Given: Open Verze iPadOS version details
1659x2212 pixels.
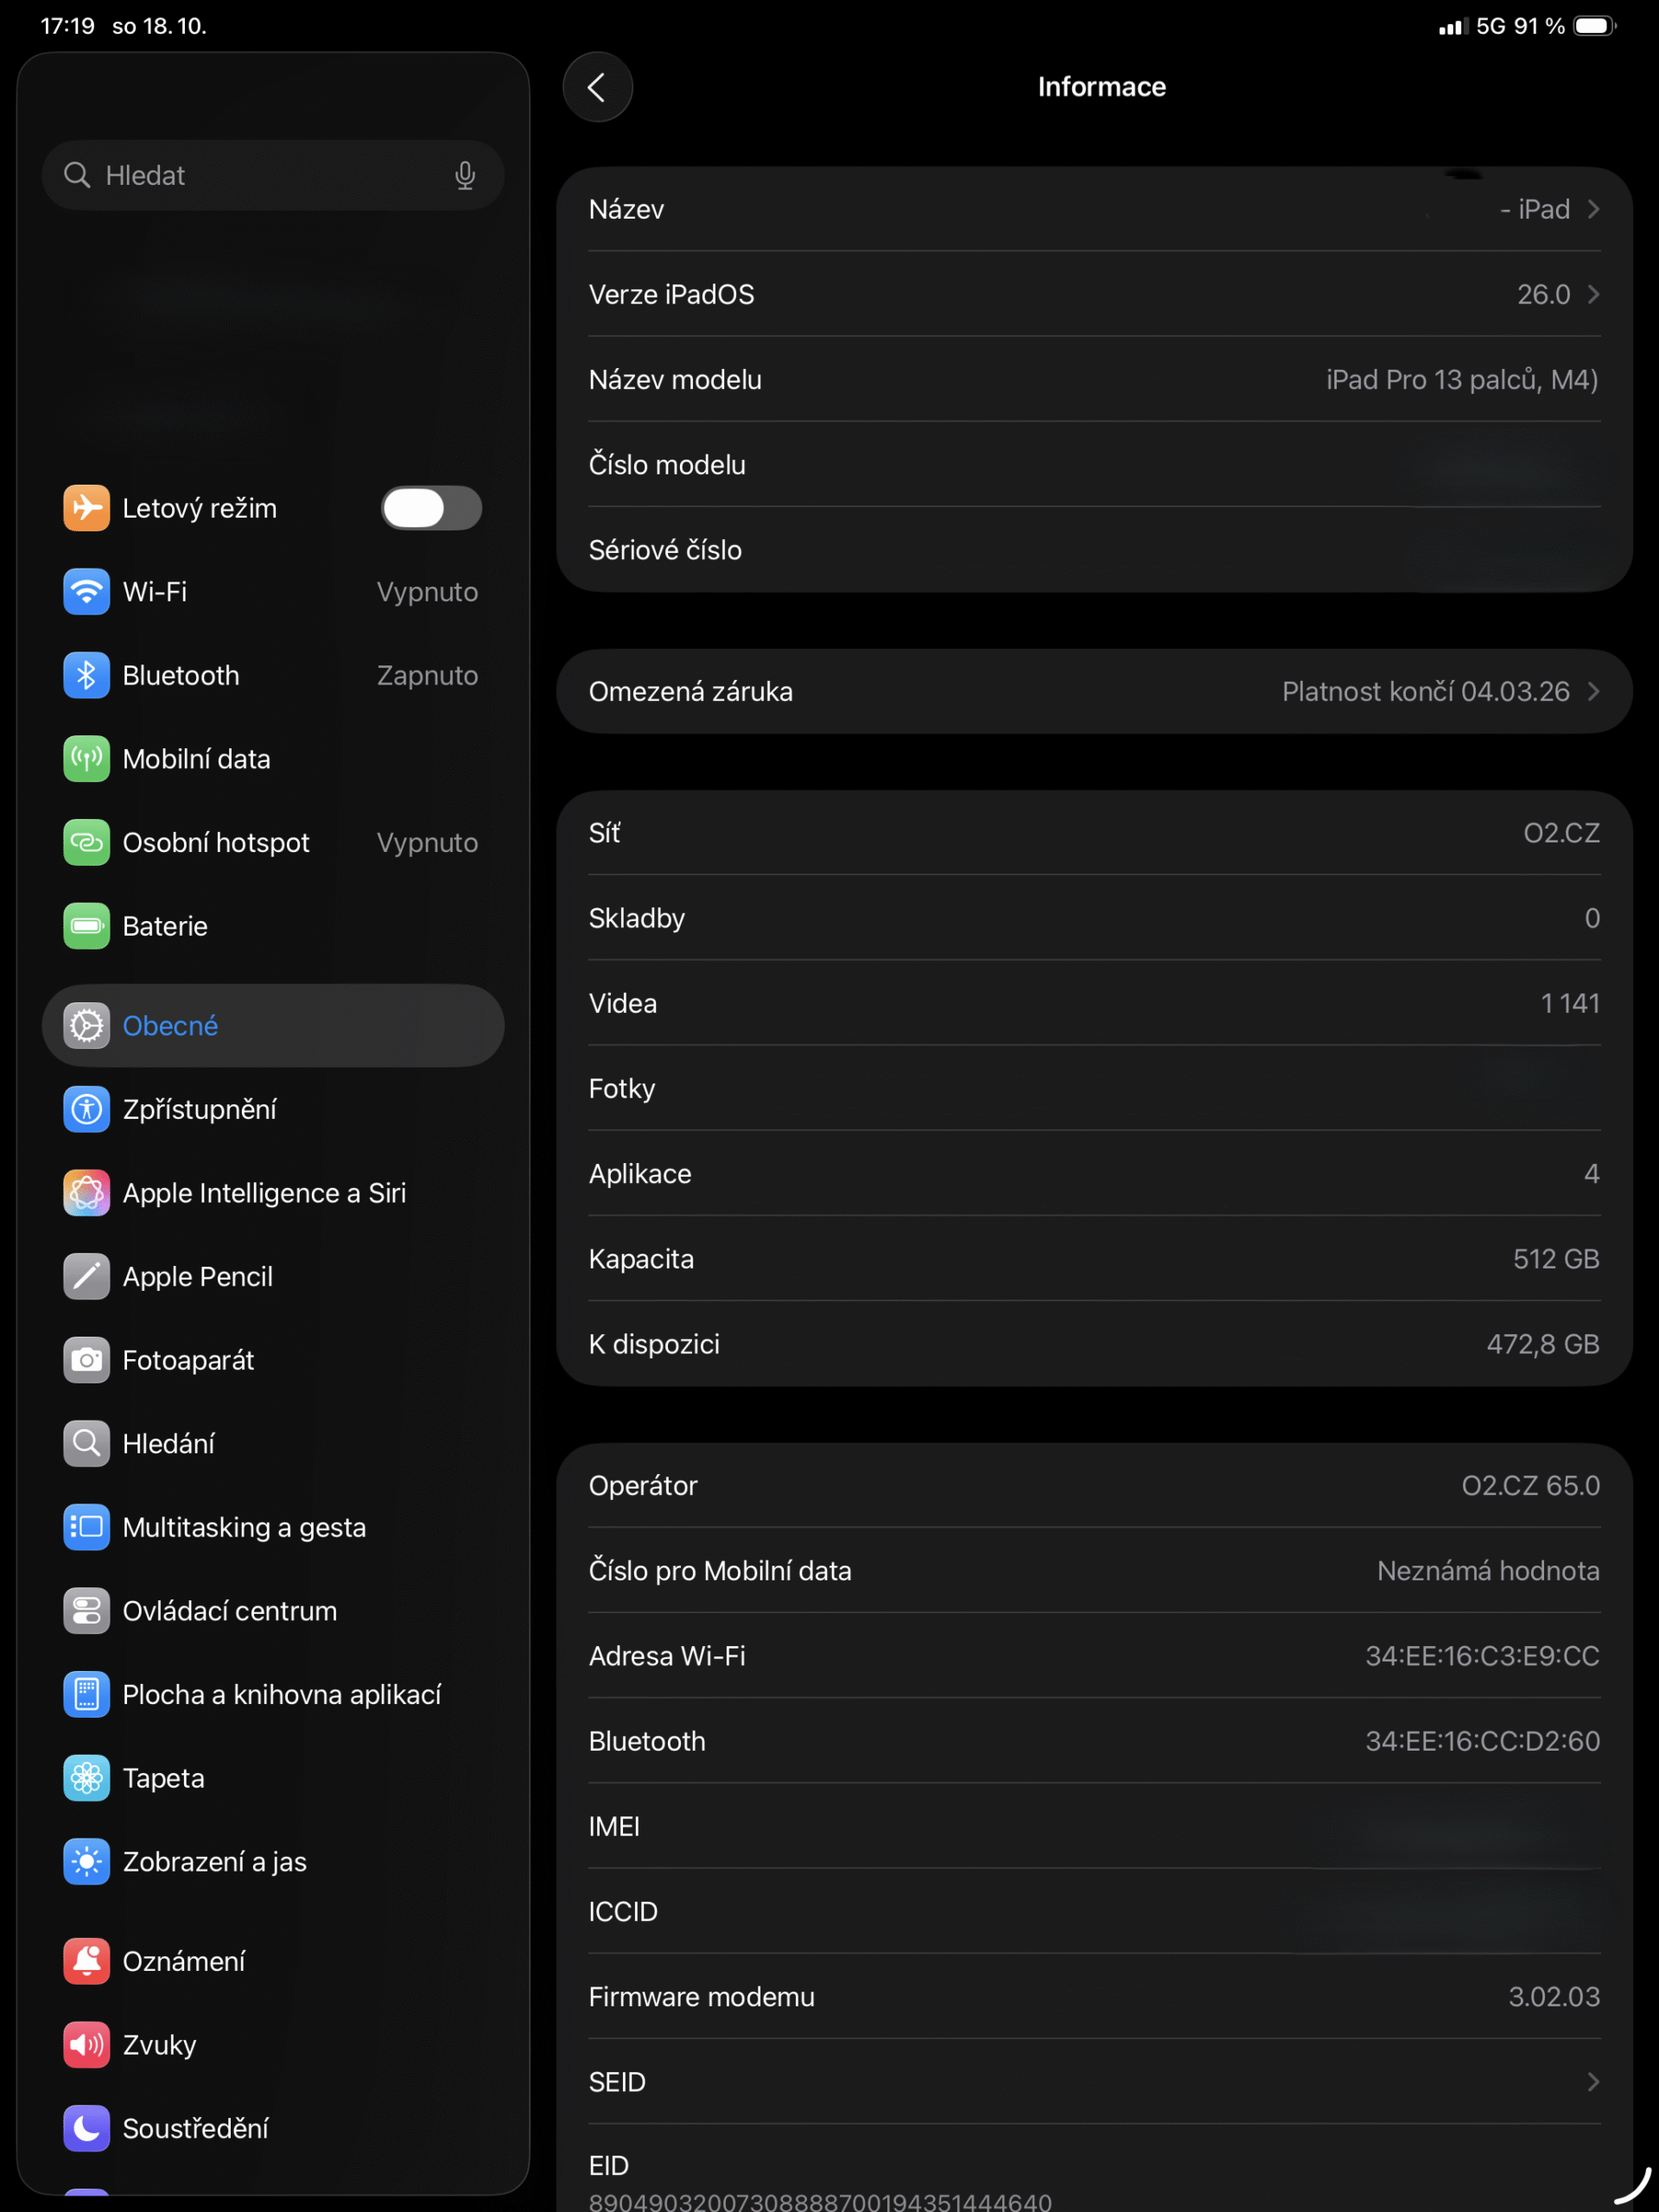Looking at the screenshot, I should click(x=1094, y=294).
